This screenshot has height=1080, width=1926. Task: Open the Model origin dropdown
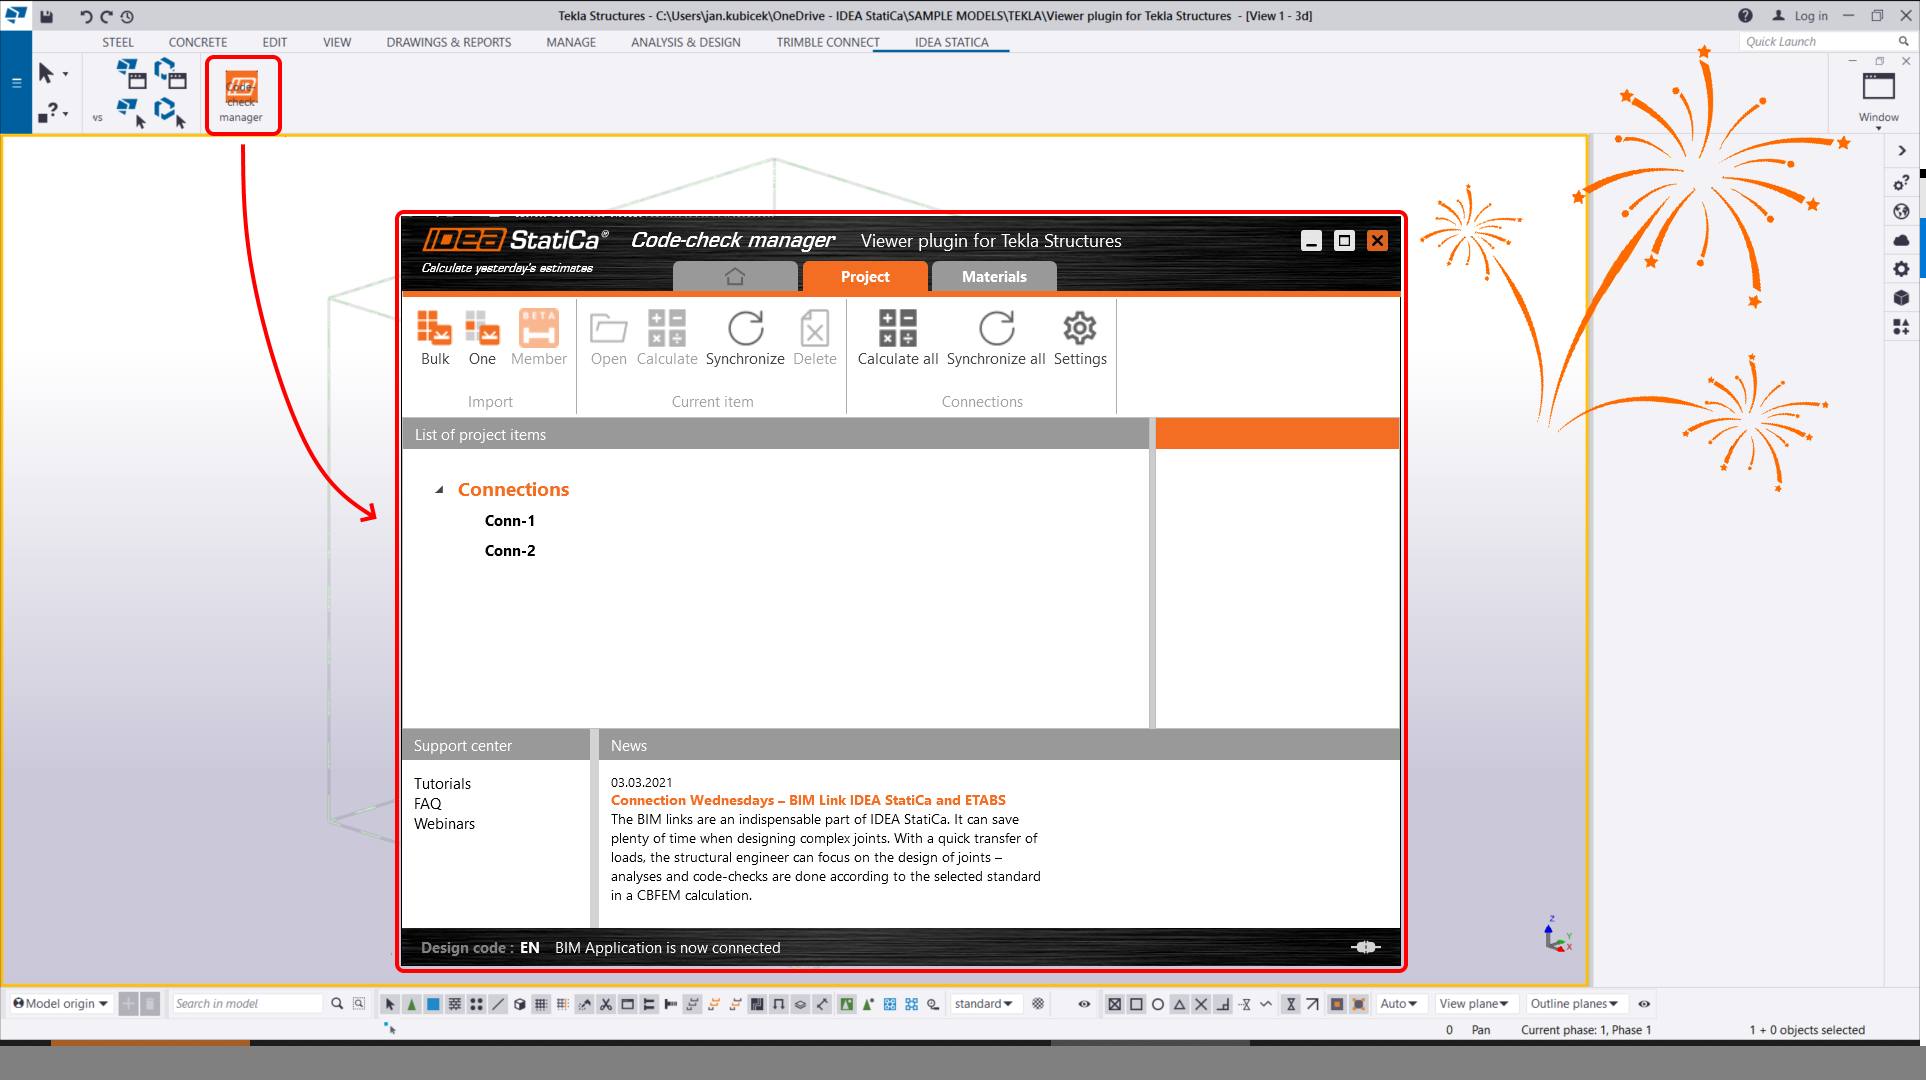tap(61, 1004)
